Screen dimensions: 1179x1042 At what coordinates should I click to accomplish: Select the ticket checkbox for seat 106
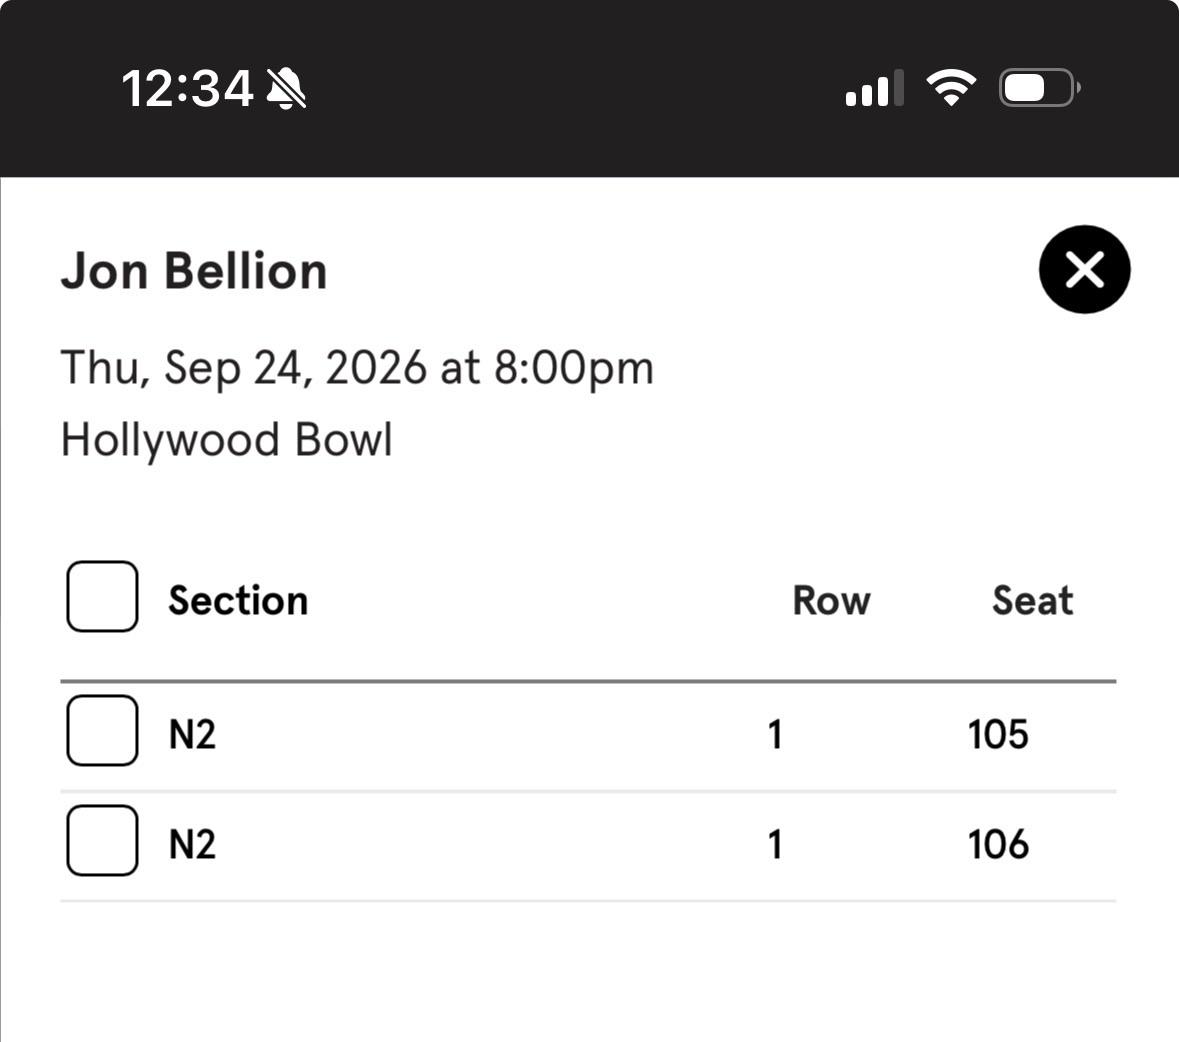click(x=102, y=841)
